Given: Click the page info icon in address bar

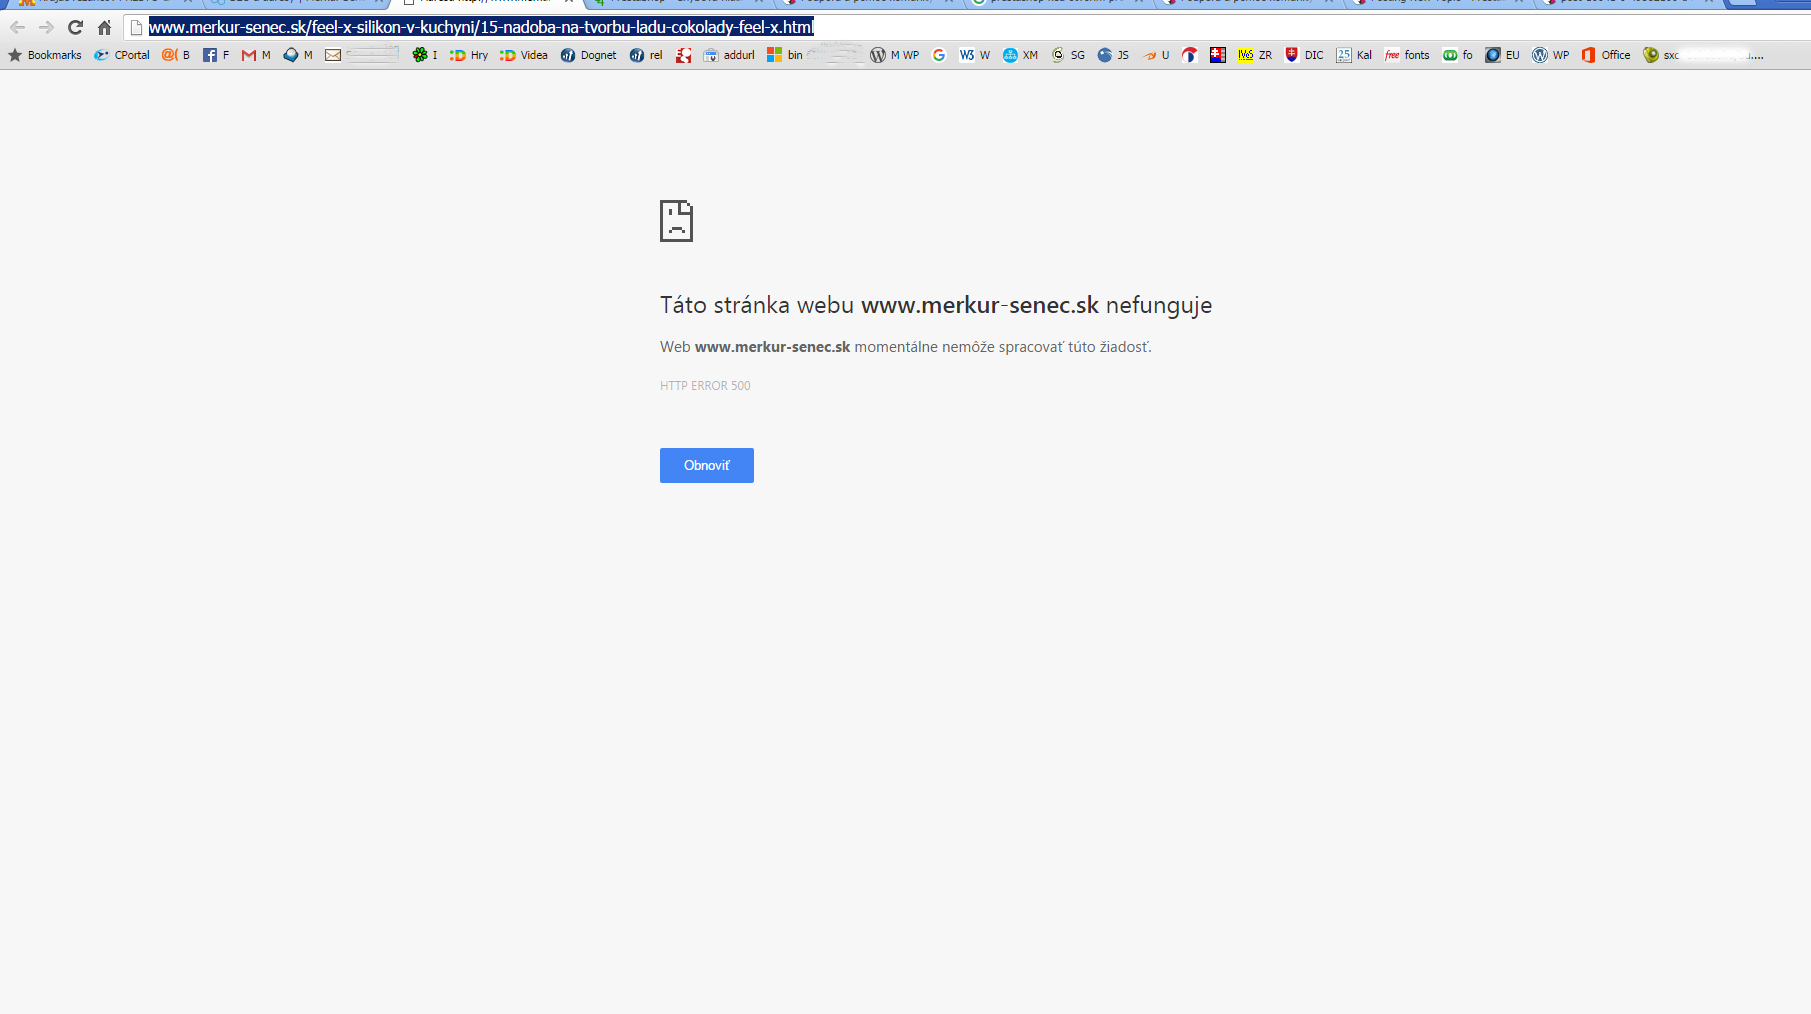Looking at the screenshot, I should [137, 27].
